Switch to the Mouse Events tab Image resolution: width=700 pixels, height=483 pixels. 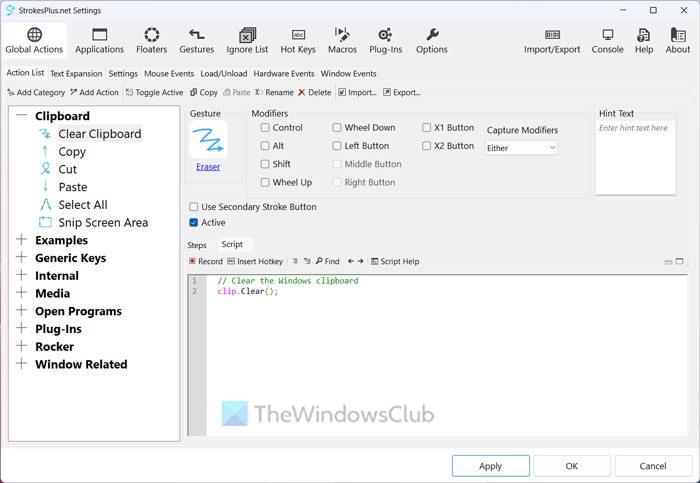click(169, 74)
